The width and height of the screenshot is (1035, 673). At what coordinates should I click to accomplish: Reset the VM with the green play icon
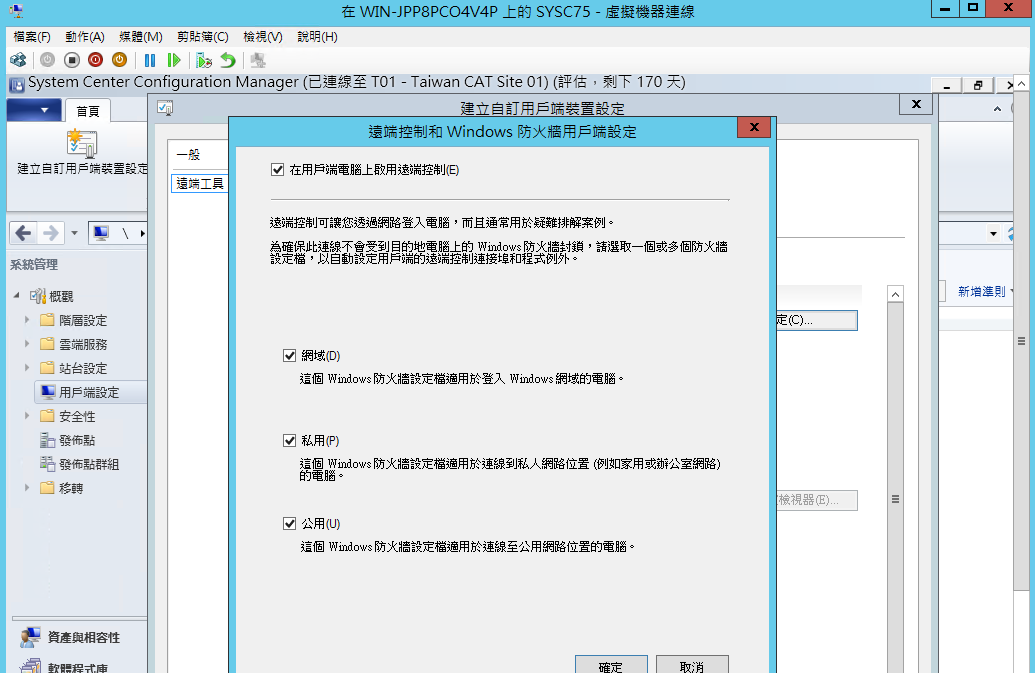pyautogui.click(x=174, y=60)
